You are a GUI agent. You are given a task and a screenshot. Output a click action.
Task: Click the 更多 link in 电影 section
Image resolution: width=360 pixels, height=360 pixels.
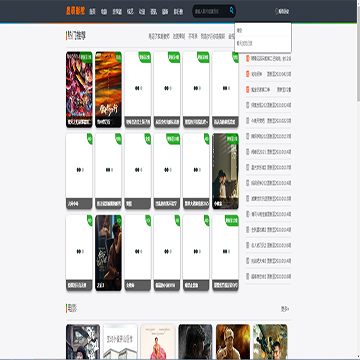tap(285, 309)
